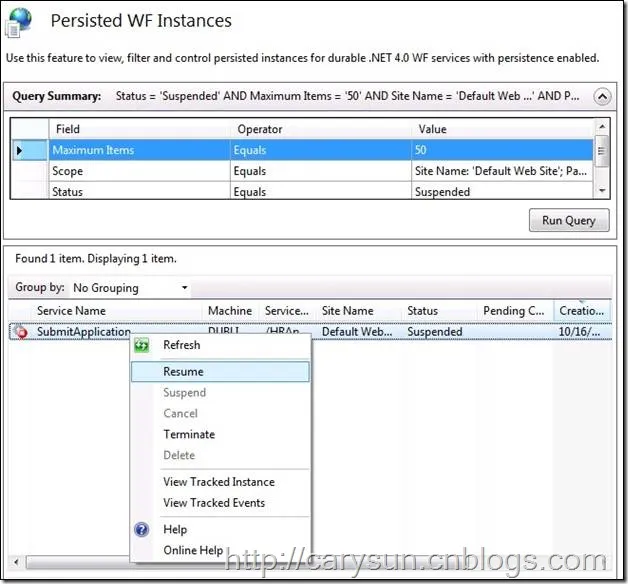The width and height of the screenshot is (628, 584).
Task: Click the Maximum Items field cell
Action: [139, 151]
